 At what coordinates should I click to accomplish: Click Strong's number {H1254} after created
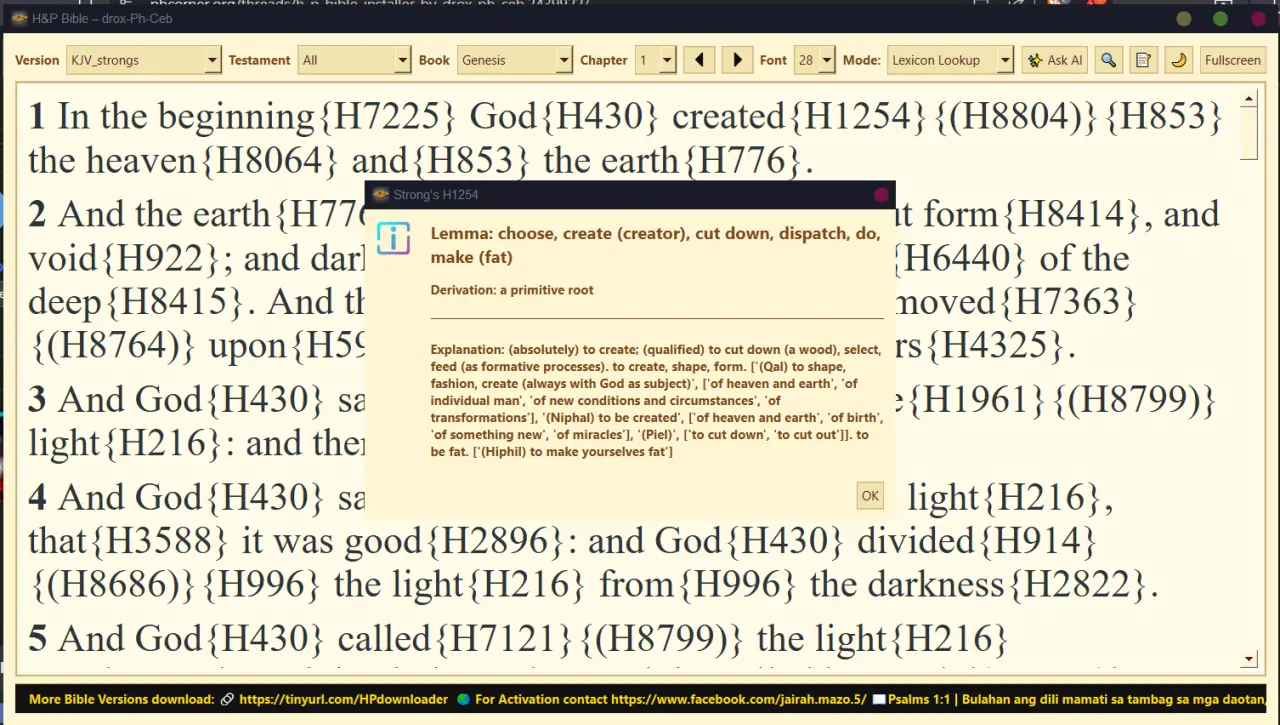click(859, 117)
